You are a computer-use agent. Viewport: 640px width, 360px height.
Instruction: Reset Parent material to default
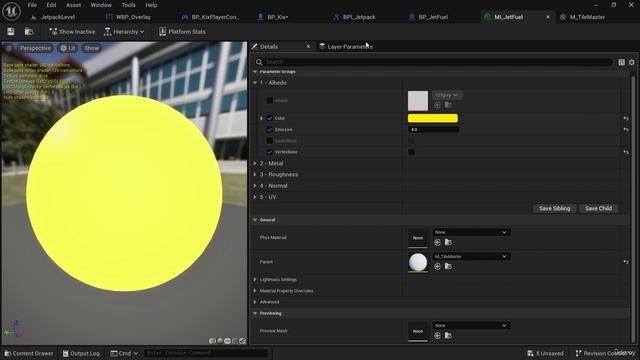[x=626, y=262]
